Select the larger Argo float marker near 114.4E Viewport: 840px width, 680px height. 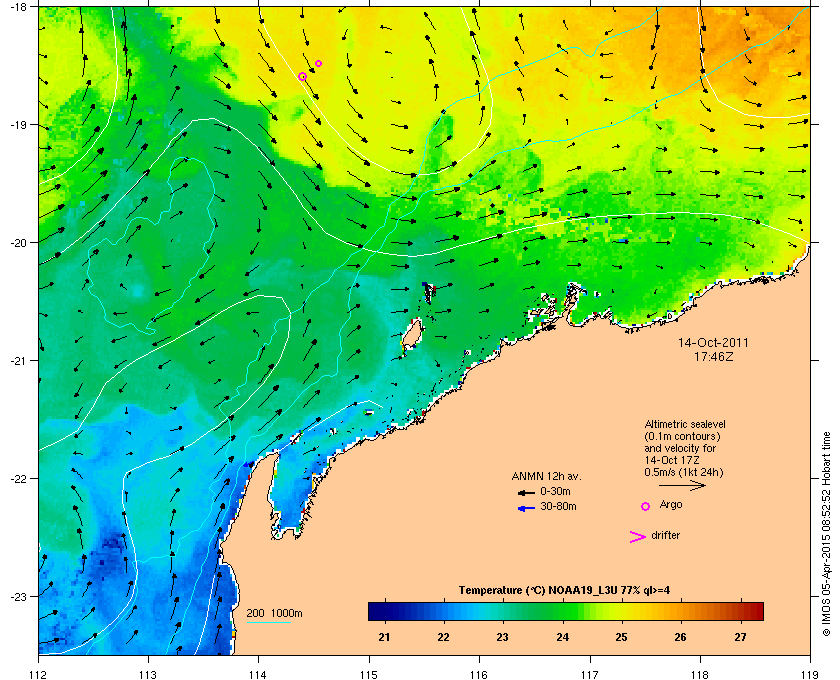(302, 77)
